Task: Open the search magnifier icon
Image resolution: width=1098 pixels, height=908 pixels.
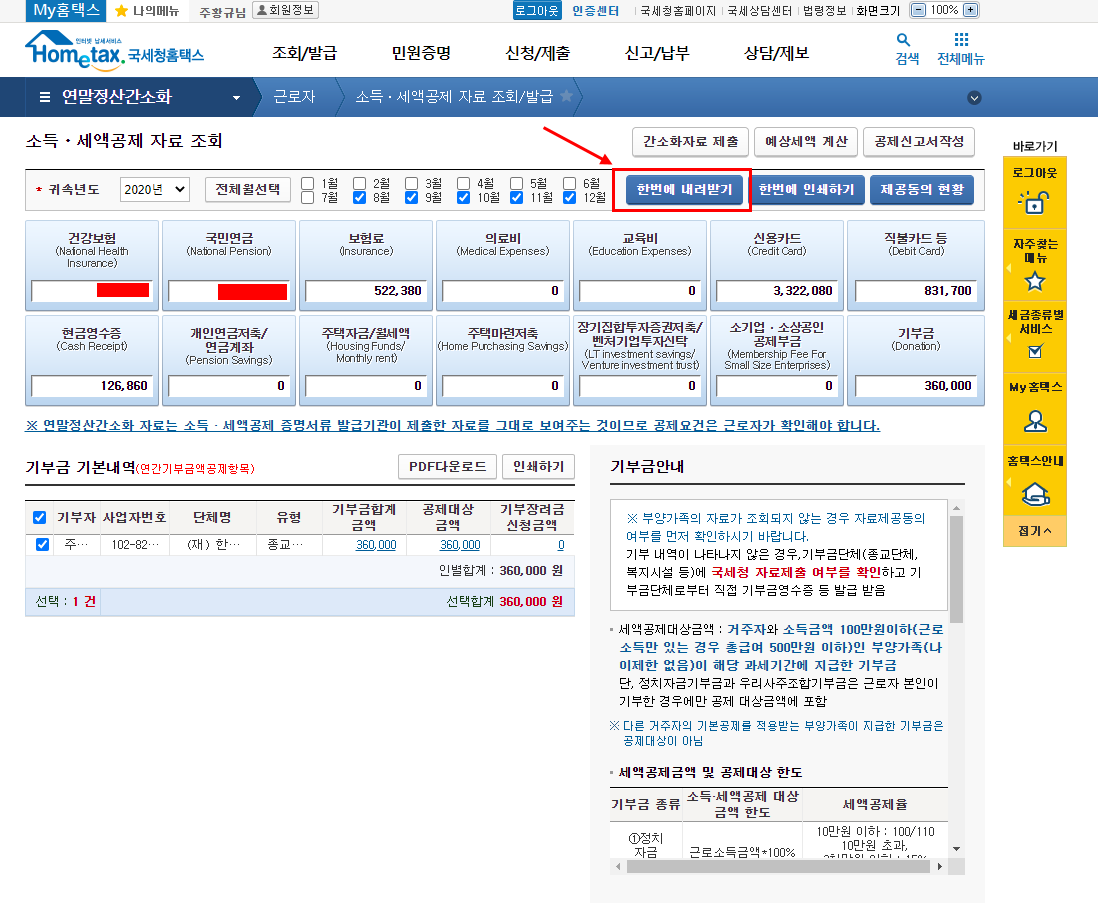Action: (x=903, y=40)
